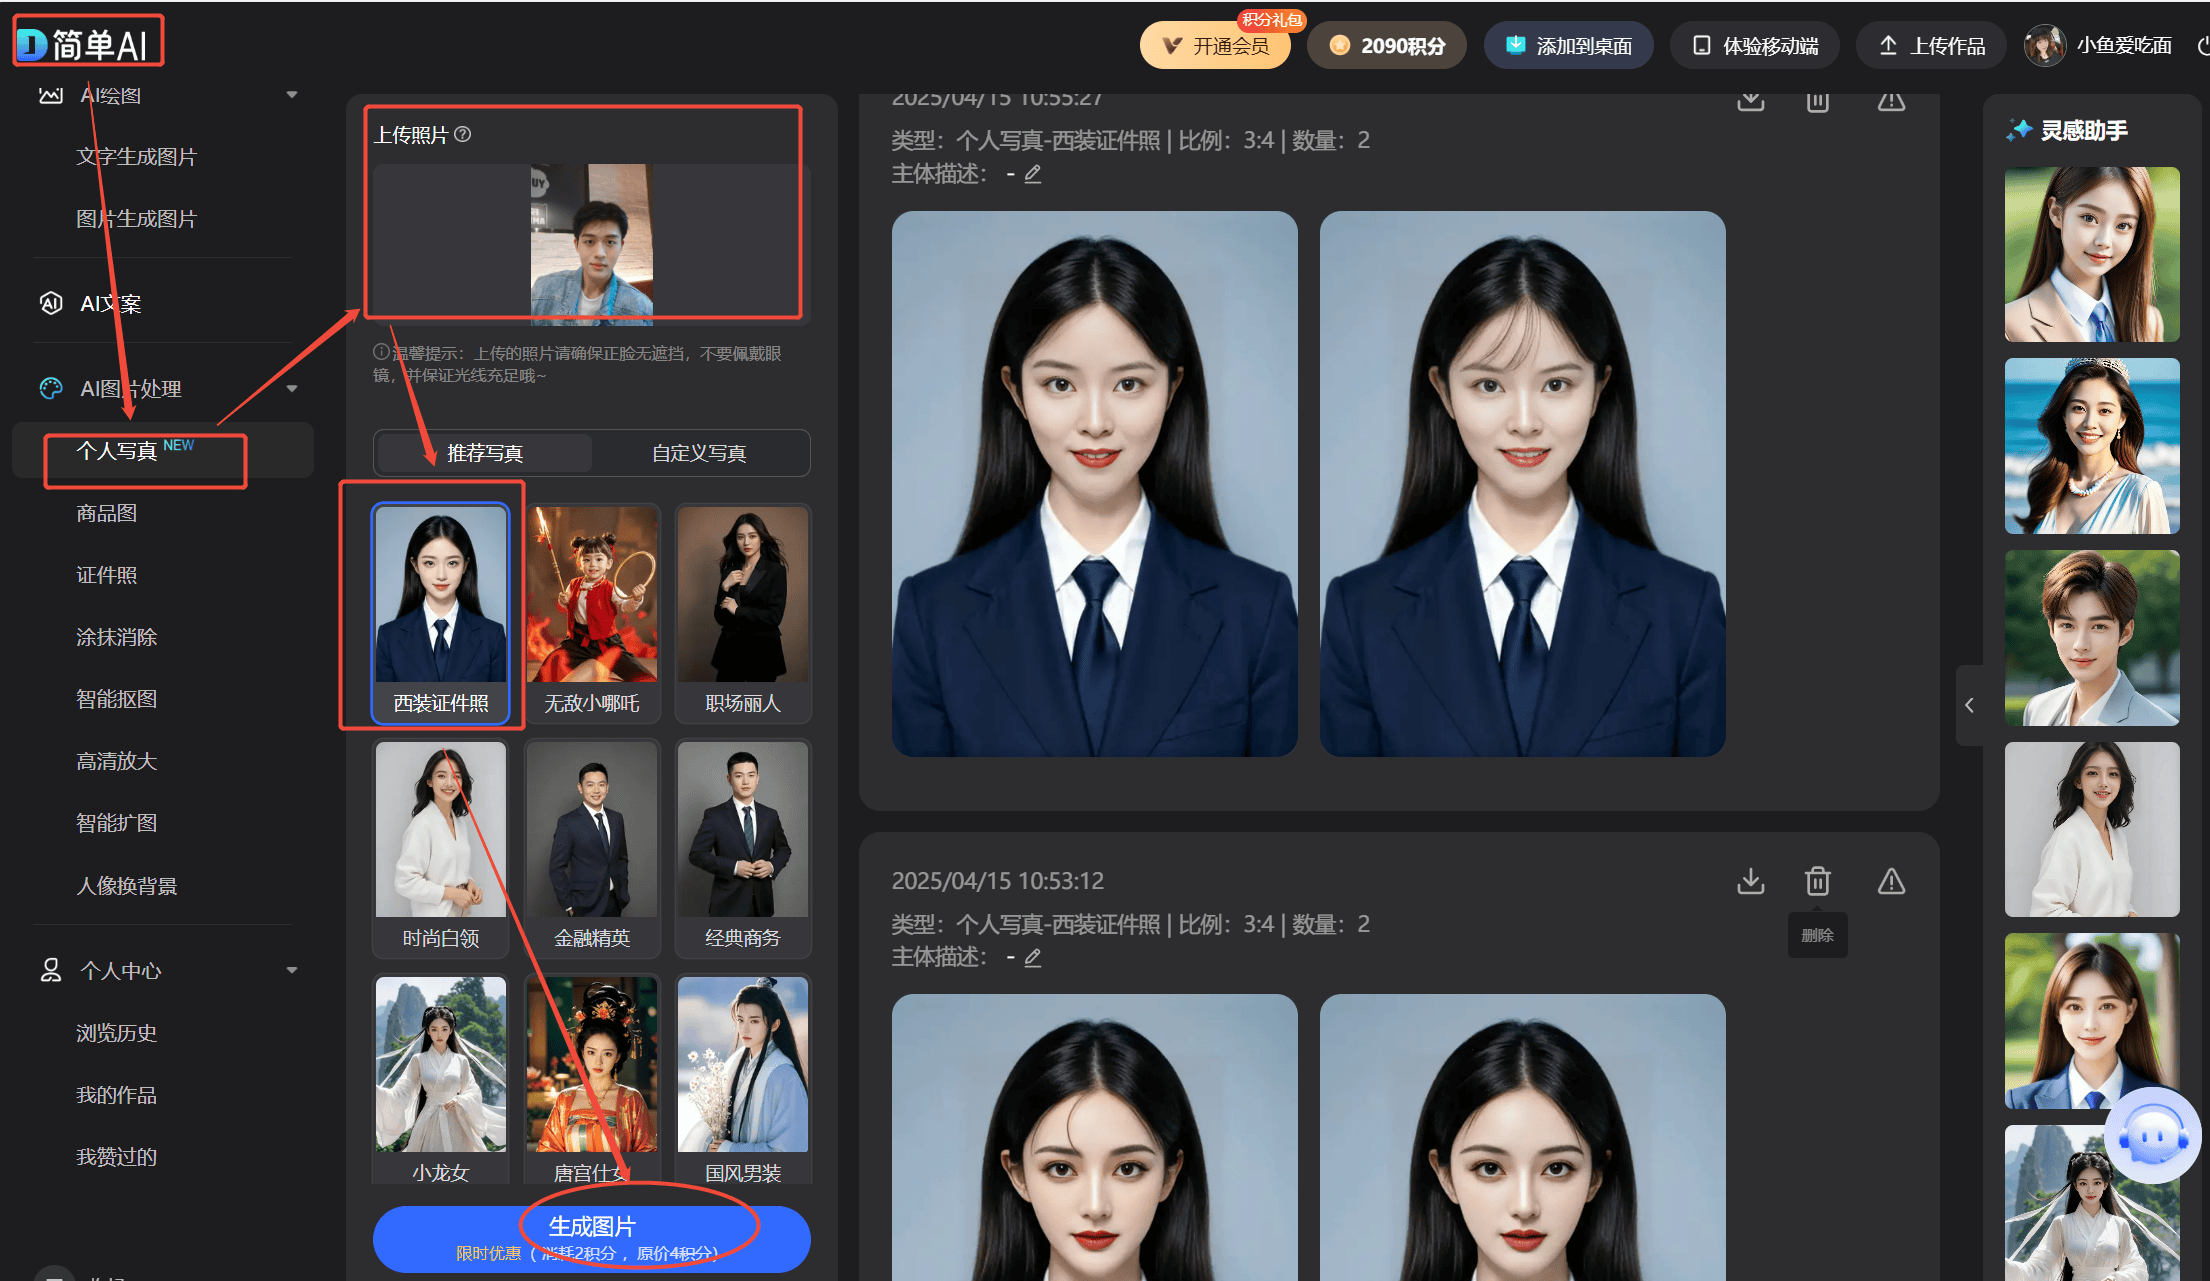Open the chat assistant robot icon

2152,1136
